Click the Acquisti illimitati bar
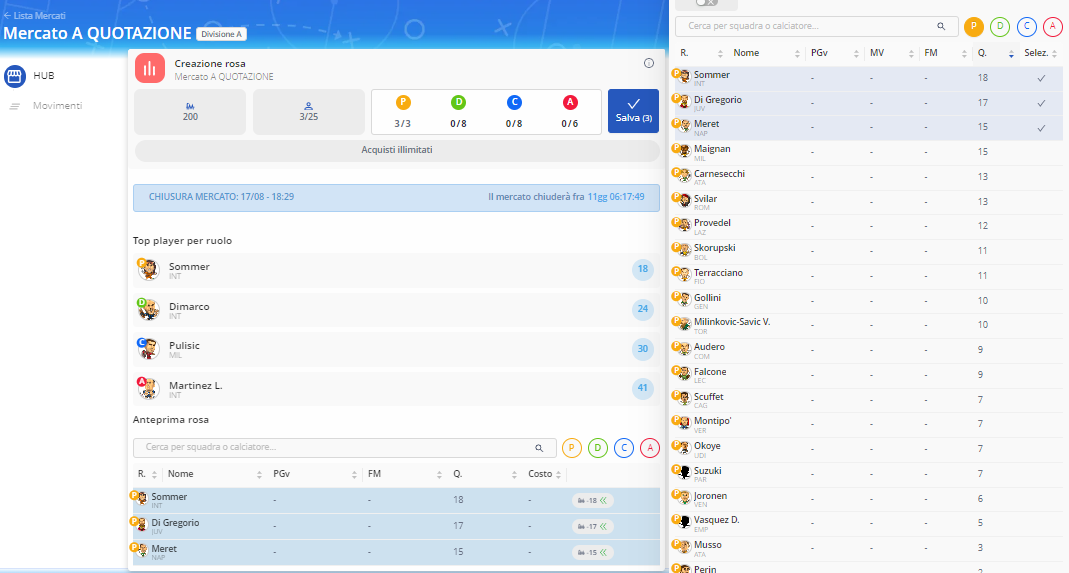Image resolution: width=1069 pixels, height=573 pixels. [397, 150]
